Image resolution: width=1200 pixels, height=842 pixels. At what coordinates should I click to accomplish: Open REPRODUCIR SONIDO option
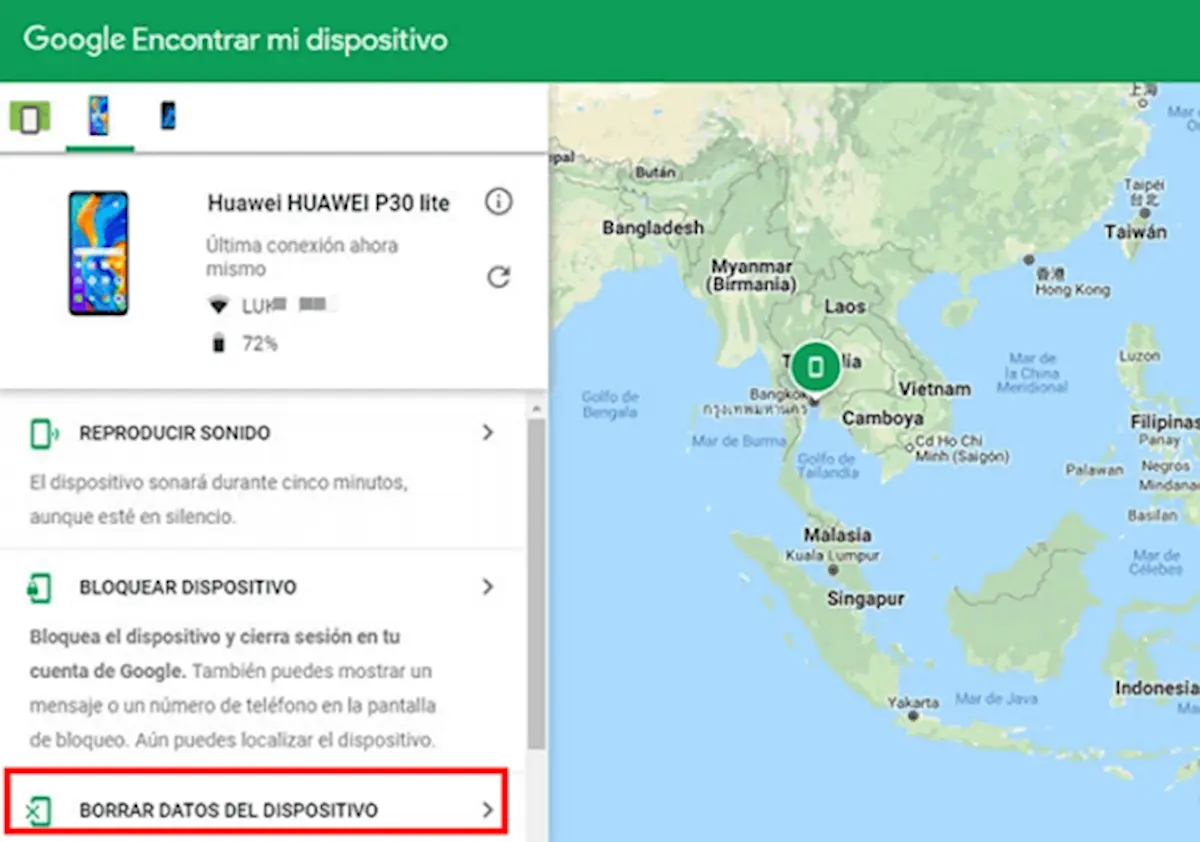click(175, 434)
